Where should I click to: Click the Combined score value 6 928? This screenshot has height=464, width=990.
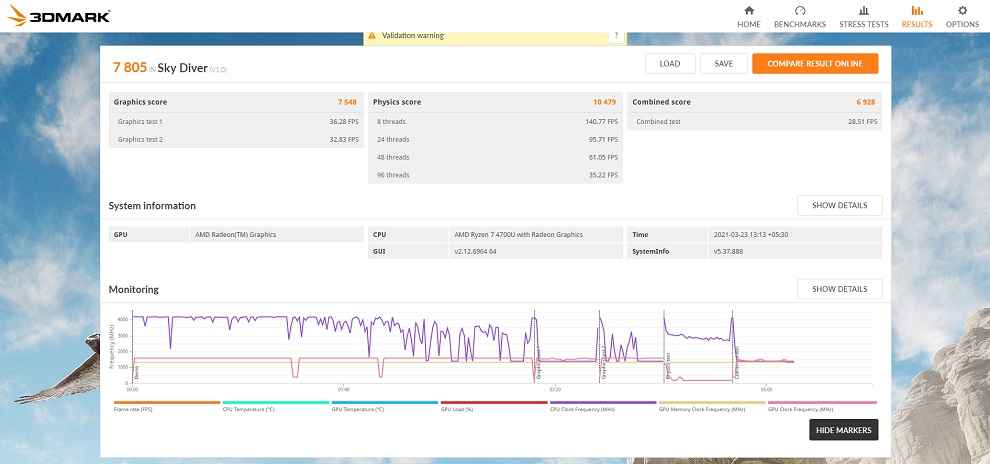coord(868,102)
